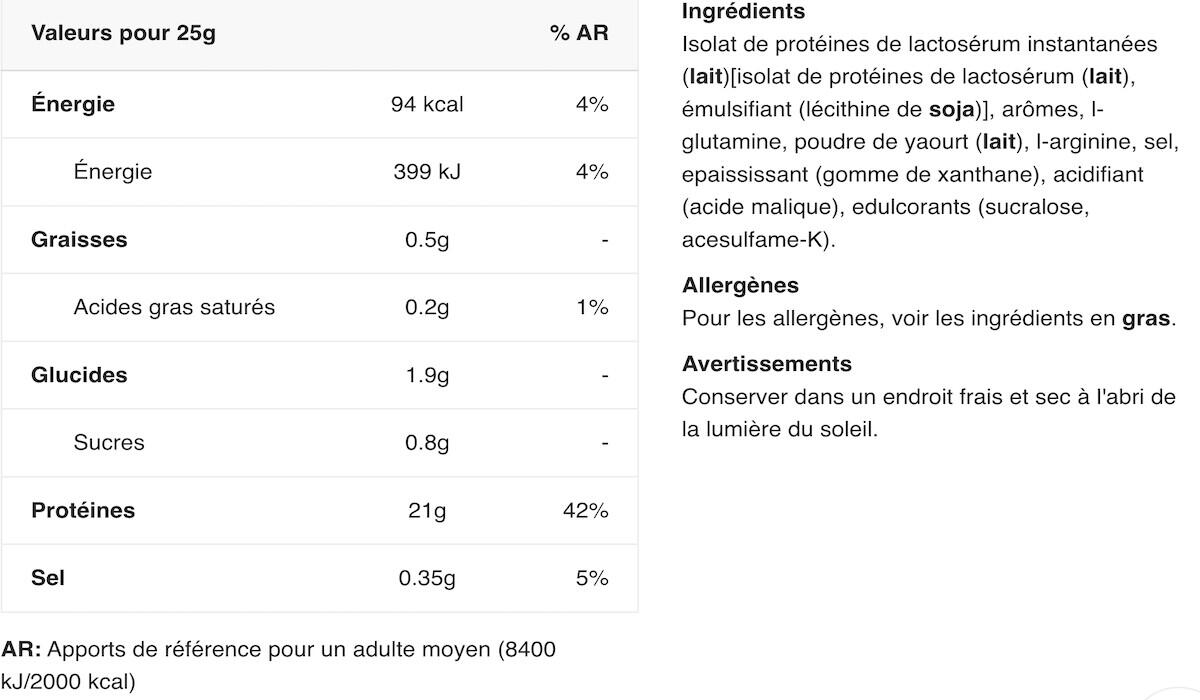
Task: Click the 399 kJ energy value
Action: 427,171
